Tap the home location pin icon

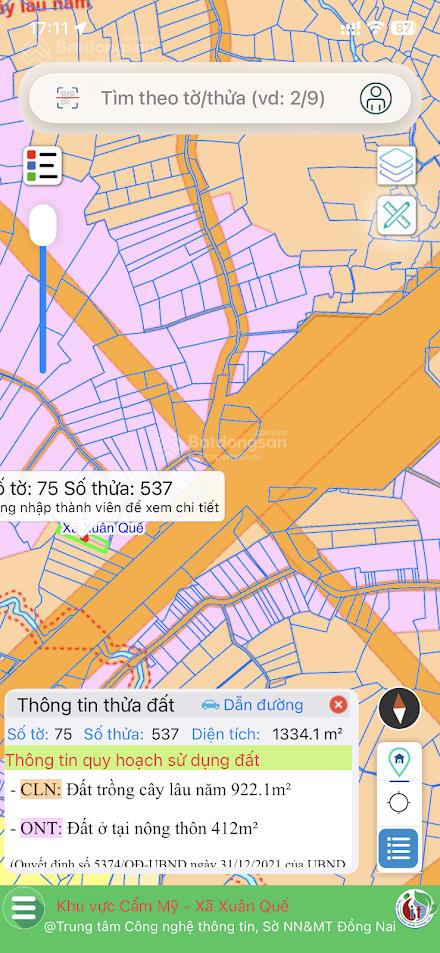pyautogui.click(x=399, y=762)
